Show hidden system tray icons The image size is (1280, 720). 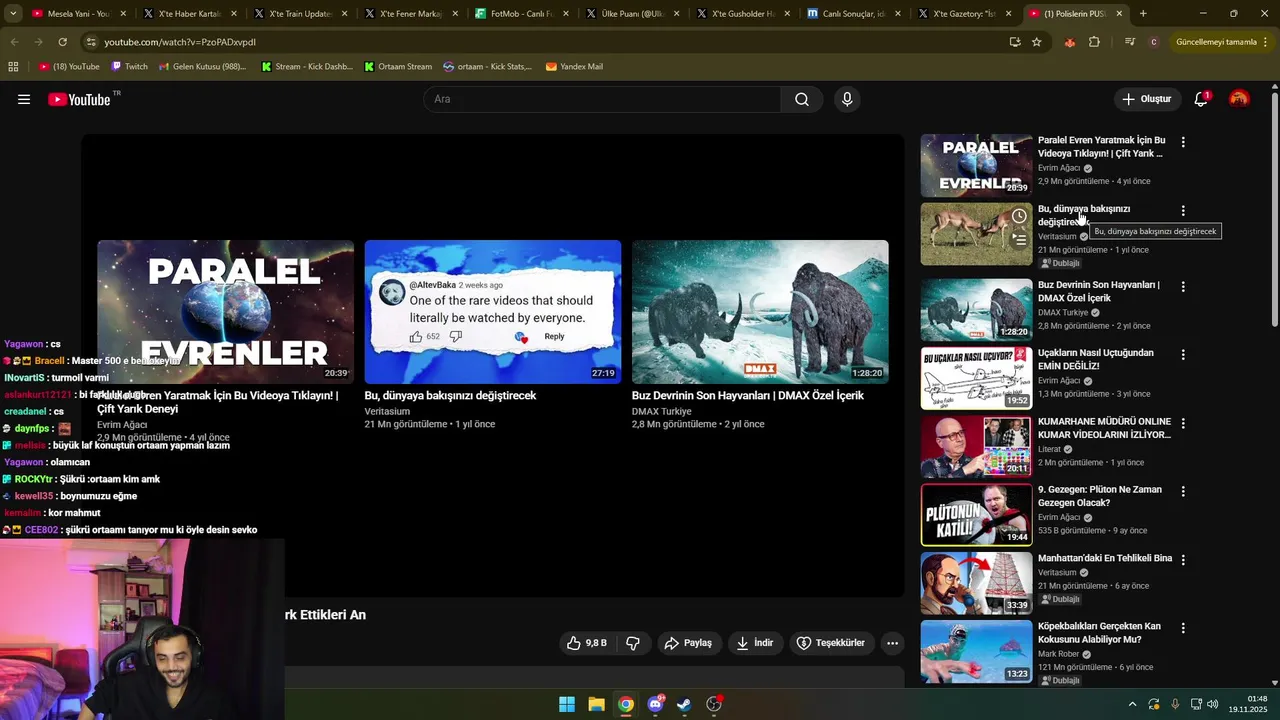tap(1132, 704)
